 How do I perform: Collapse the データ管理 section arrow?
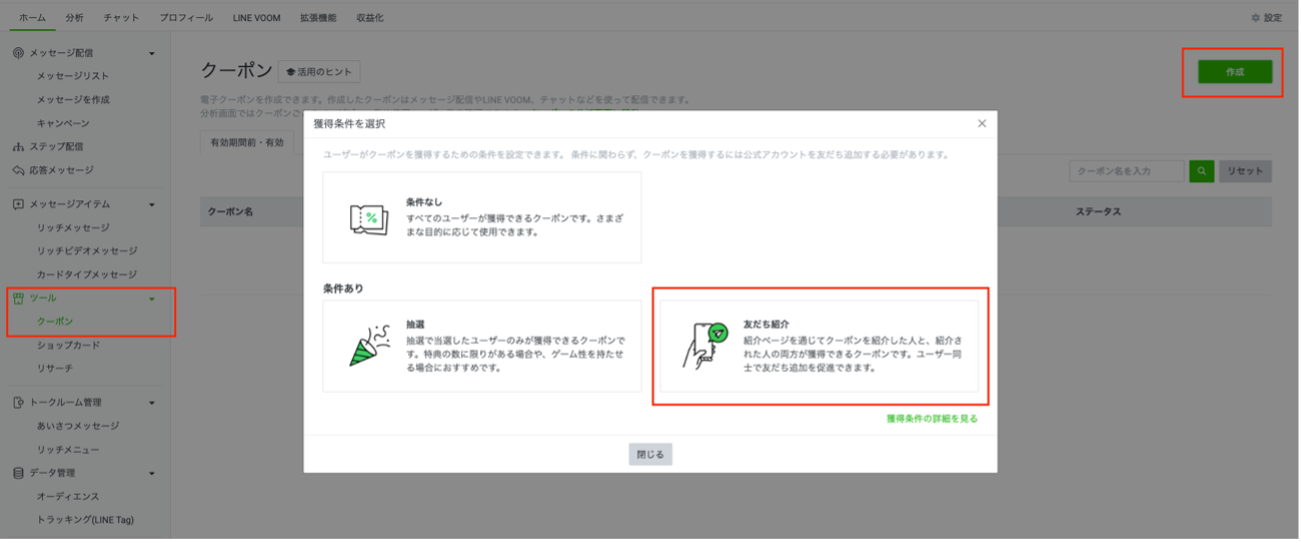(152, 473)
